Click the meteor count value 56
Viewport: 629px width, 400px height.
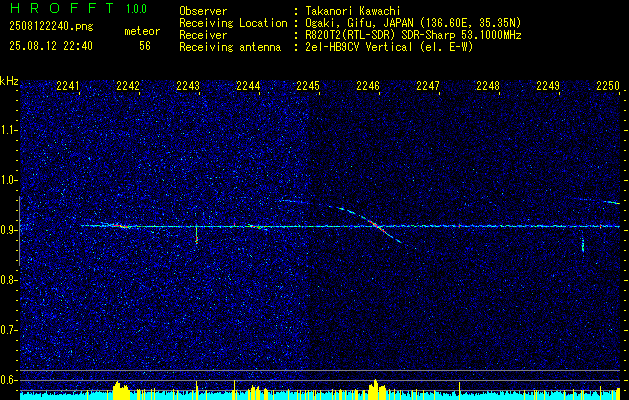145,46
